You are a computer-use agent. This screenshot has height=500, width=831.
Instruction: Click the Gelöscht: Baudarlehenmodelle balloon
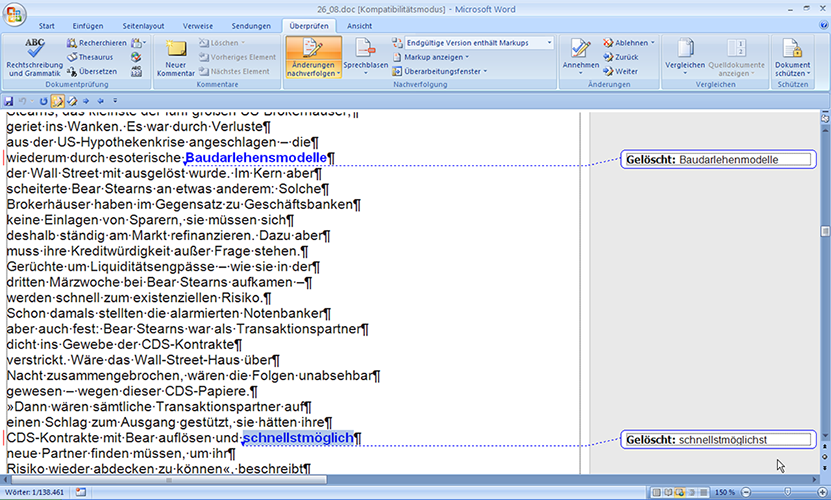pos(716,159)
